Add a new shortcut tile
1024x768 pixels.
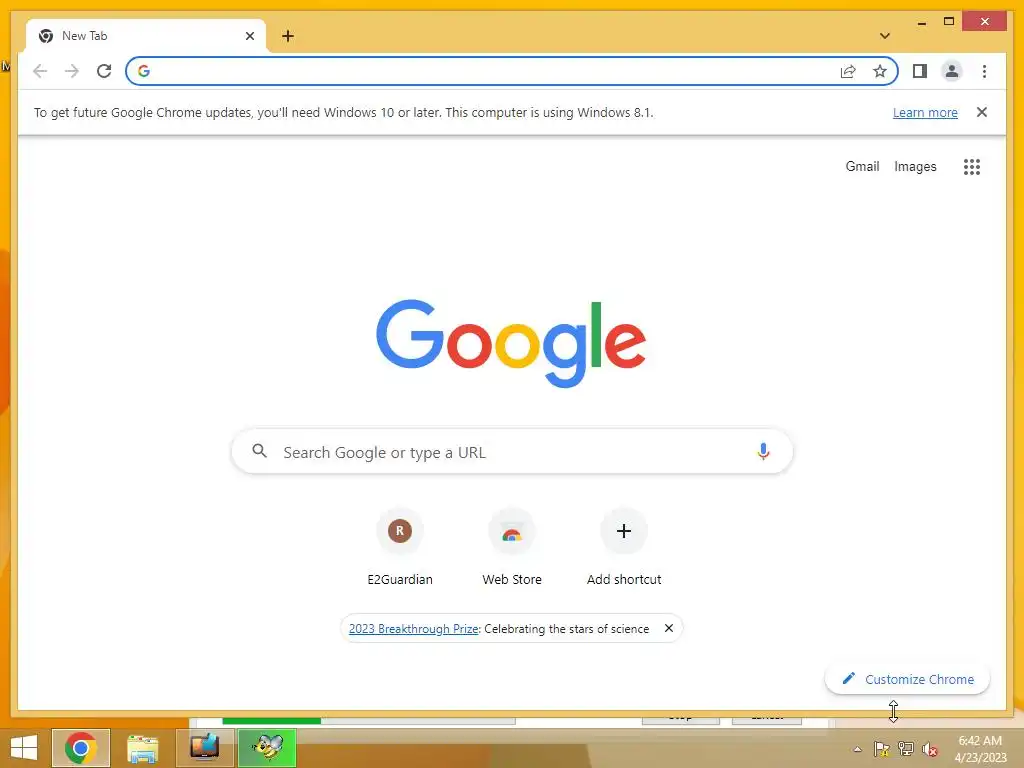point(624,548)
